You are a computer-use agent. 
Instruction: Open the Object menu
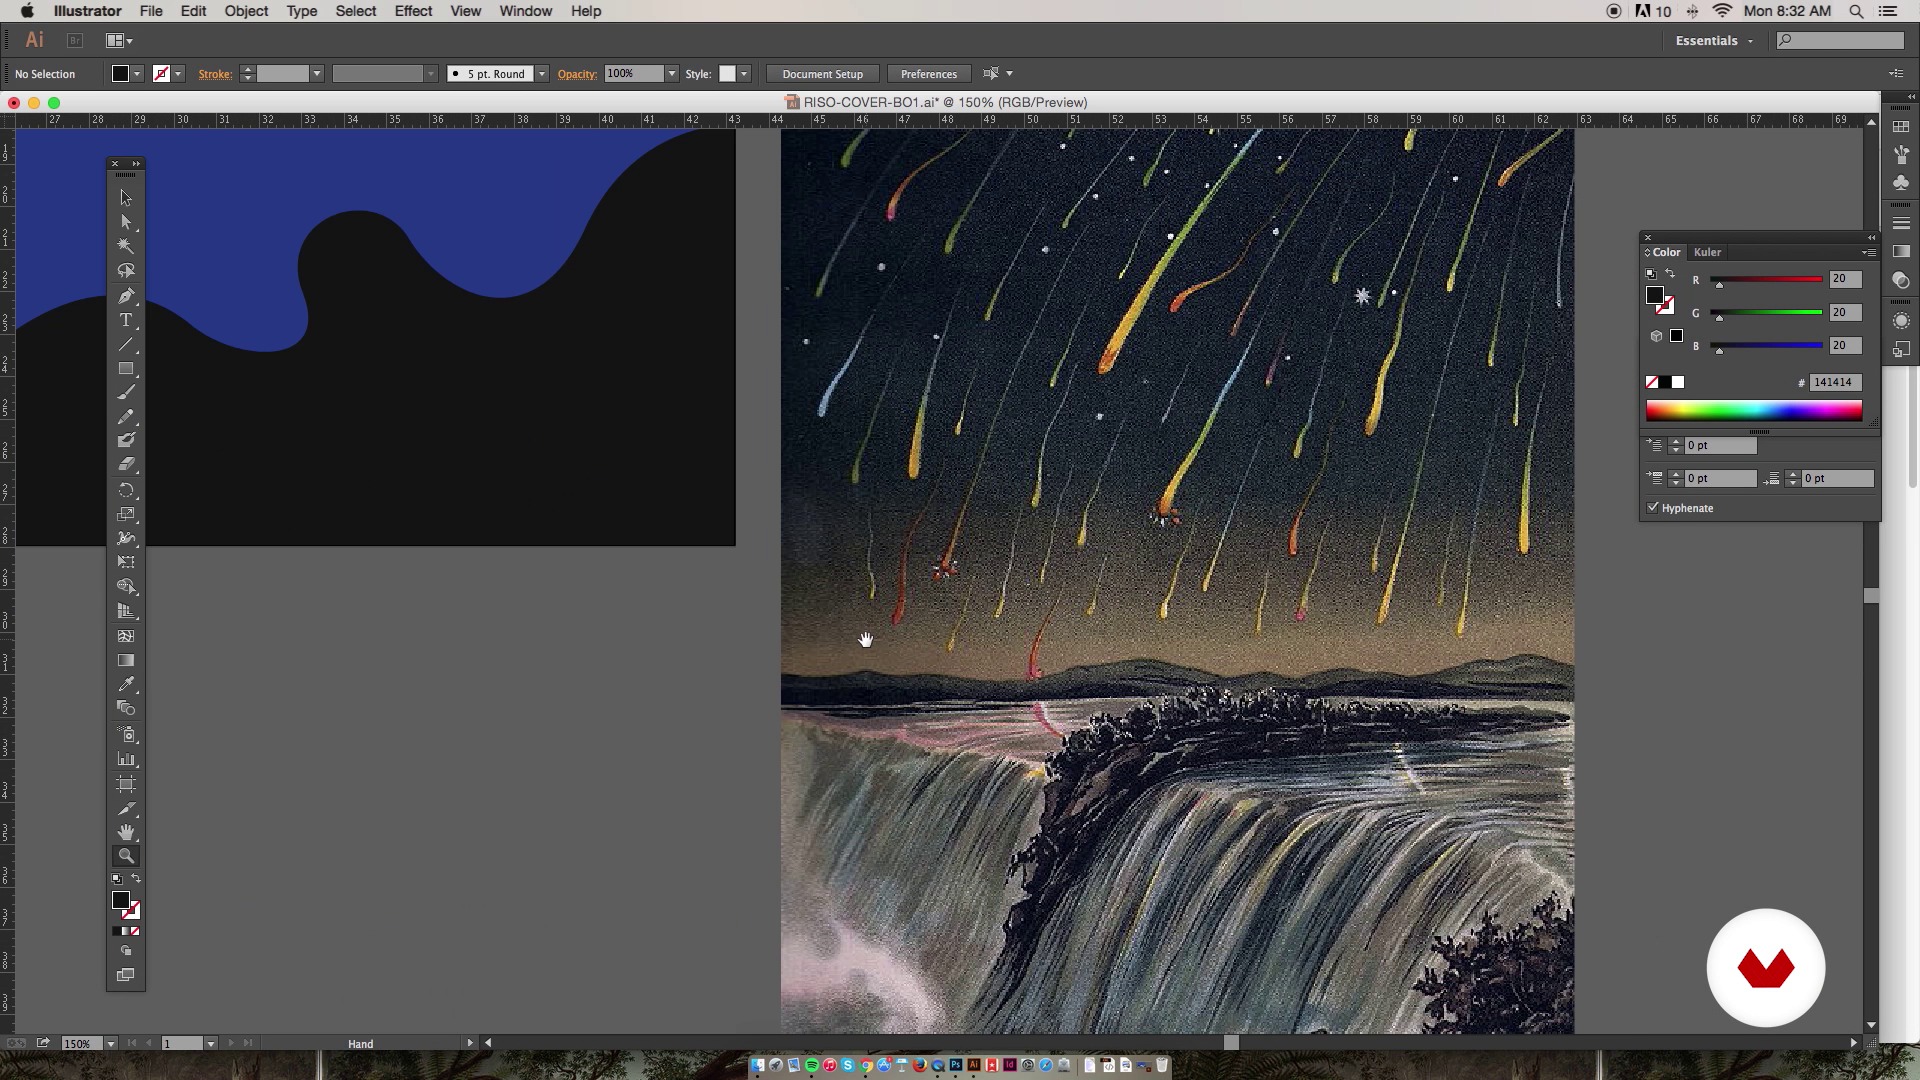[x=246, y=11]
